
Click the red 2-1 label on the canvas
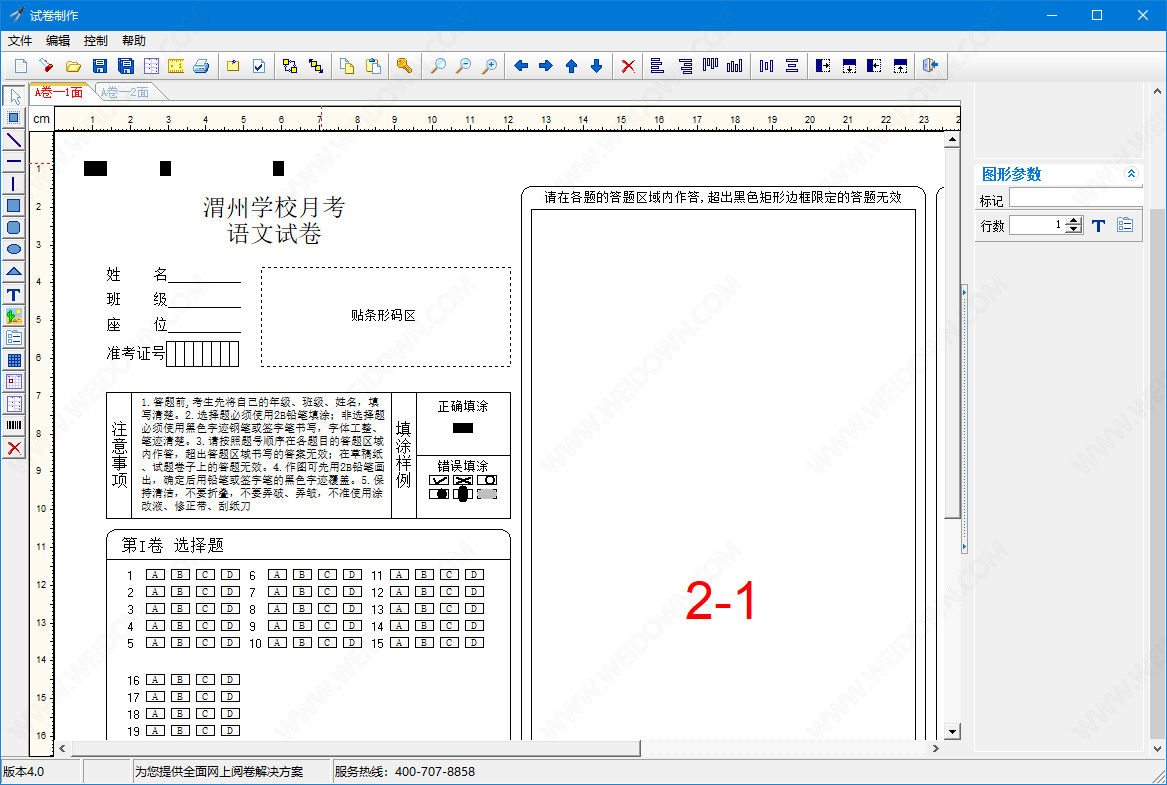[x=720, y=600]
